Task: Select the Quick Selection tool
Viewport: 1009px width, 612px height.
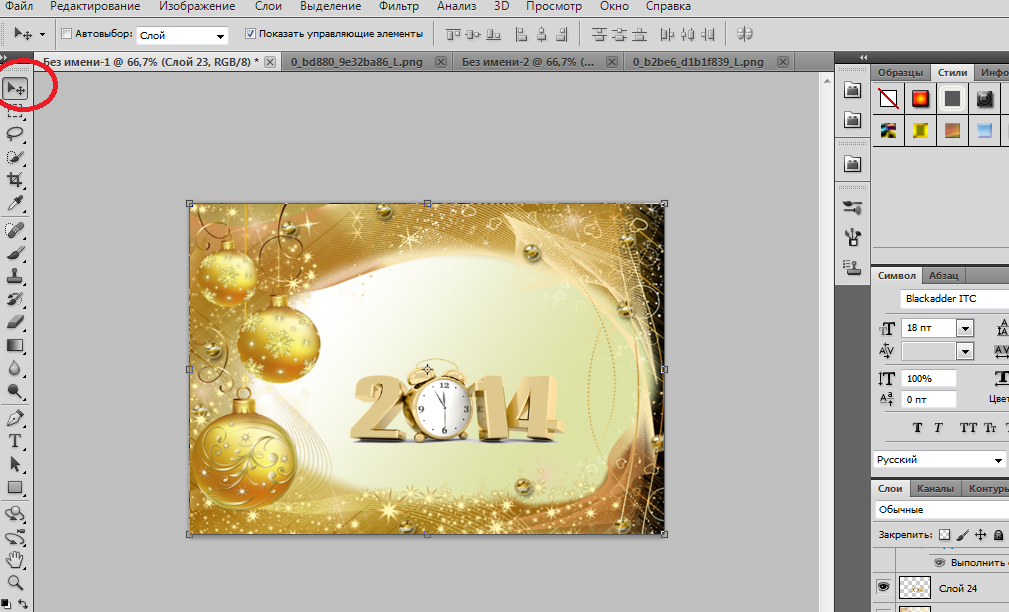Action: (15, 157)
